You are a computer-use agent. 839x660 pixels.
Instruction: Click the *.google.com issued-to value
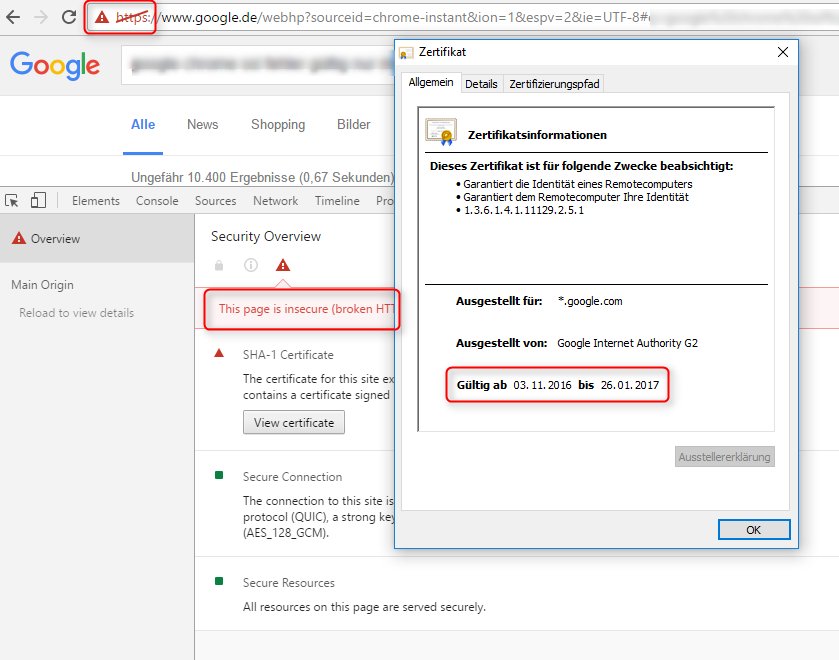(590, 301)
